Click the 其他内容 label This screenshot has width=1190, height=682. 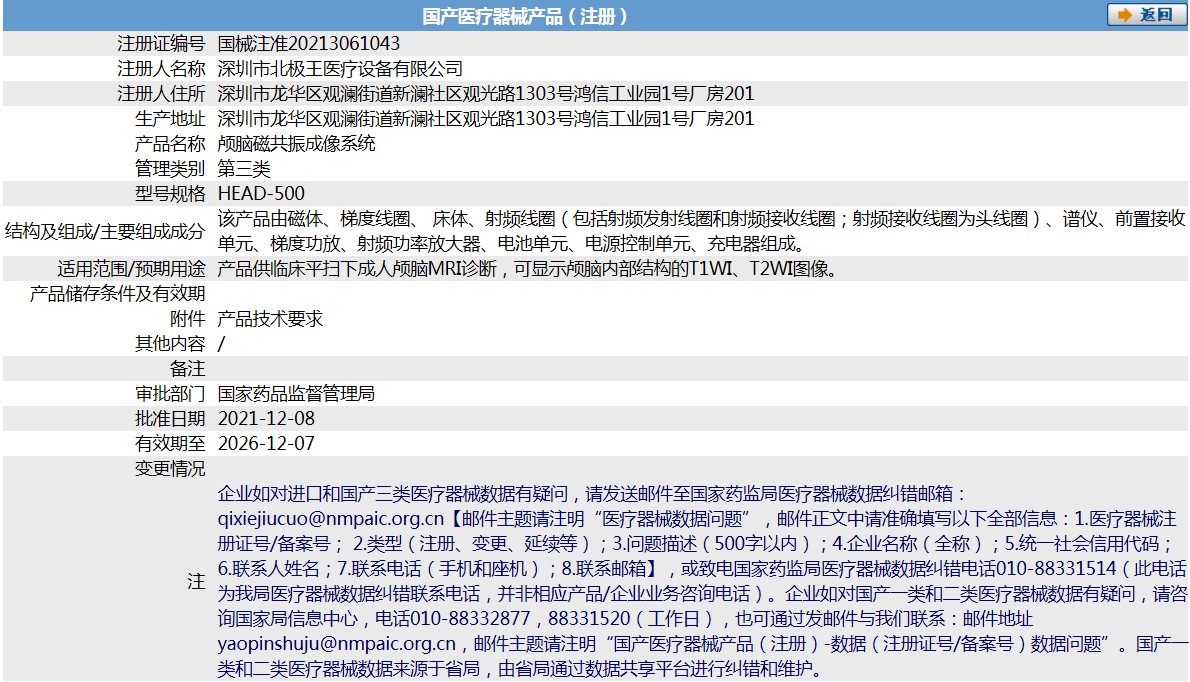[170, 344]
